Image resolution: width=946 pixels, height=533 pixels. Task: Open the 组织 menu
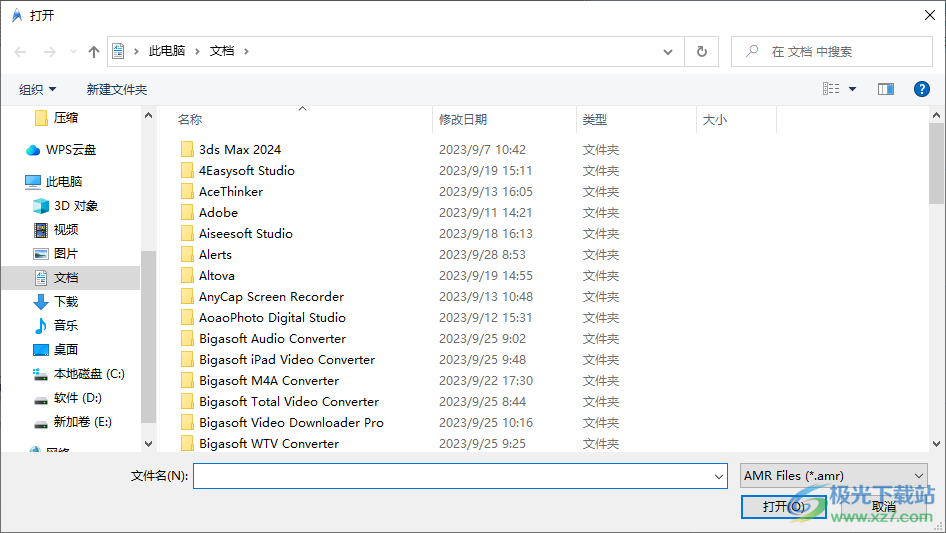point(37,89)
